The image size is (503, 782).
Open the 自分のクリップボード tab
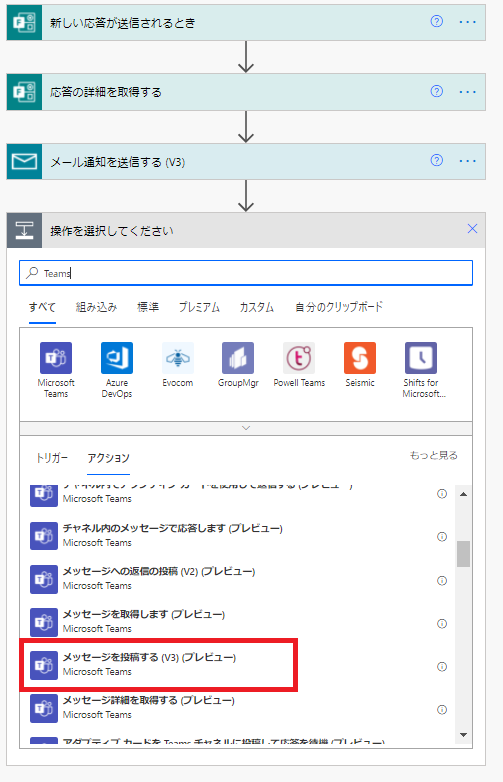(x=339, y=307)
